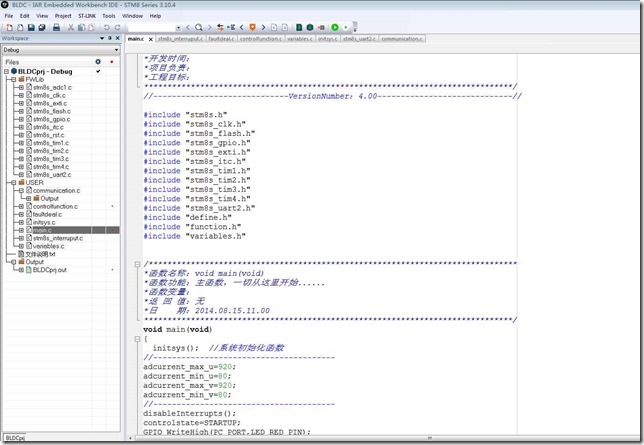This screenshot has height=445, width=644.
Task: Click the Compile toolbar icon
Action: click(299, 28)
